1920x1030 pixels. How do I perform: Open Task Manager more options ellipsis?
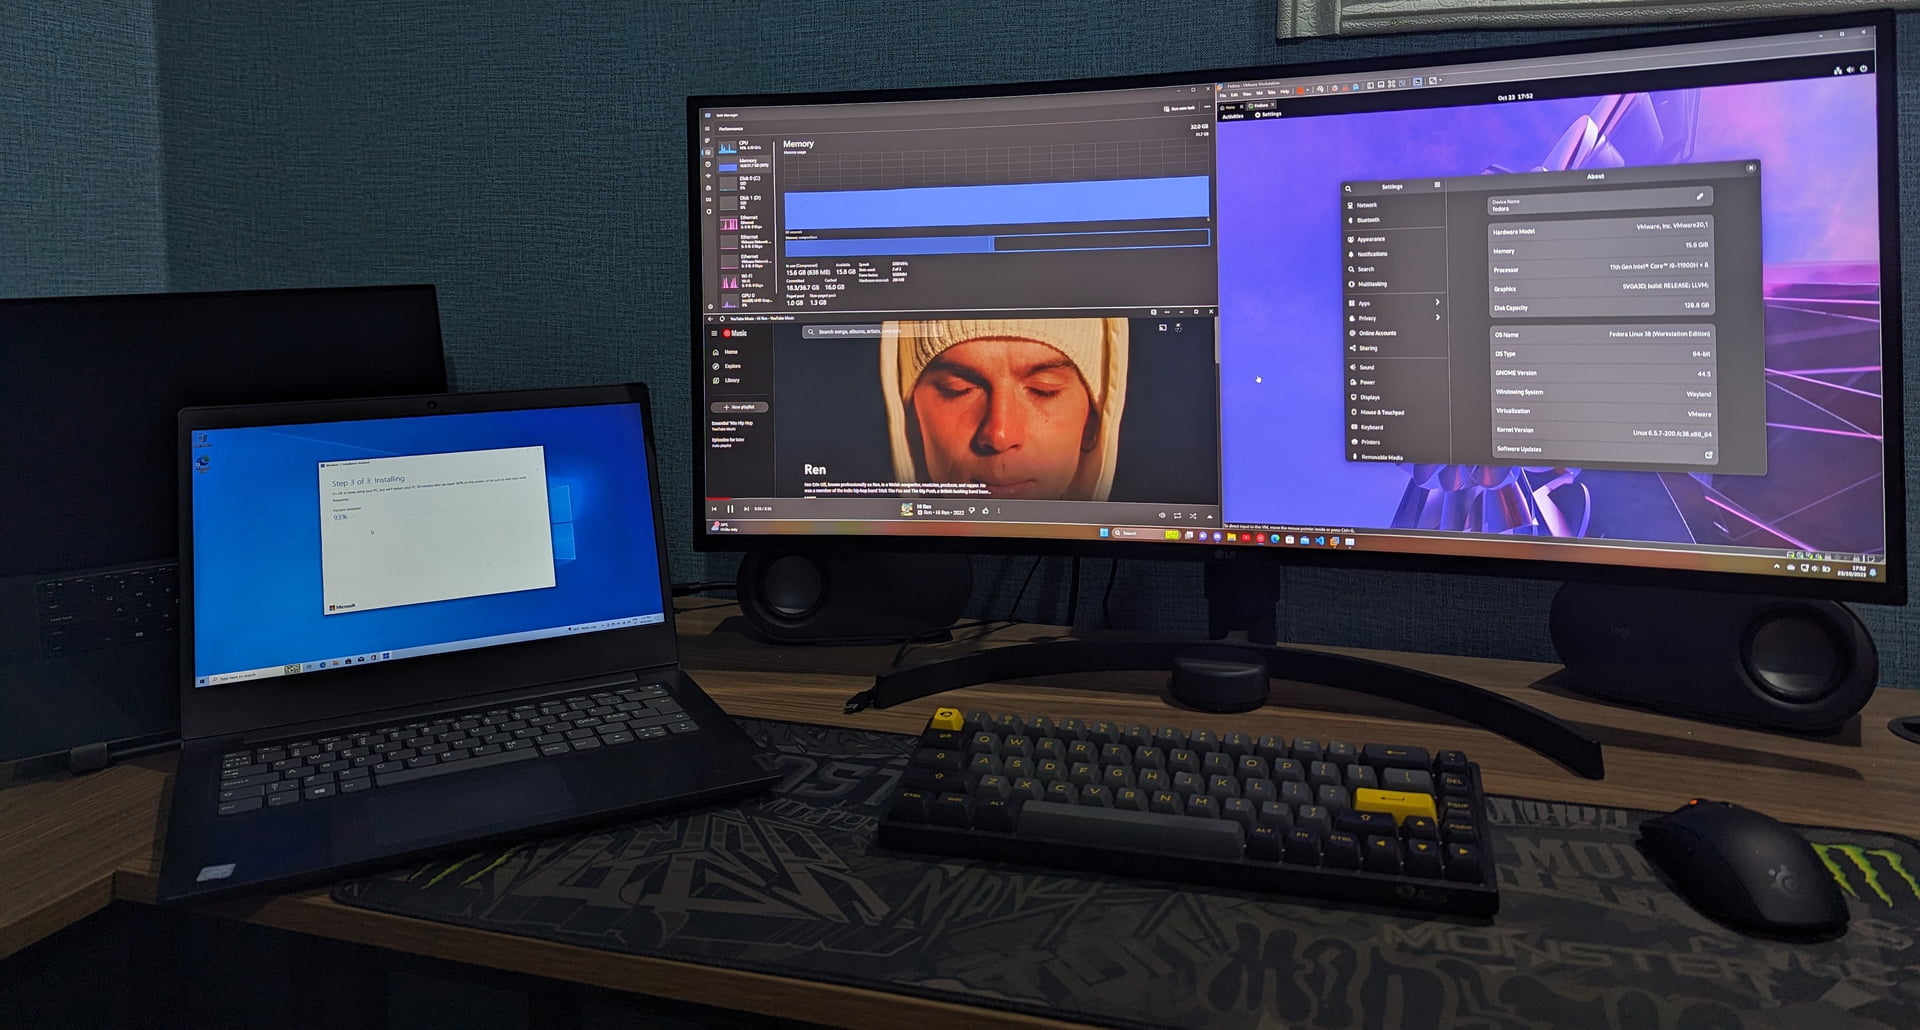click(1207, 107)
